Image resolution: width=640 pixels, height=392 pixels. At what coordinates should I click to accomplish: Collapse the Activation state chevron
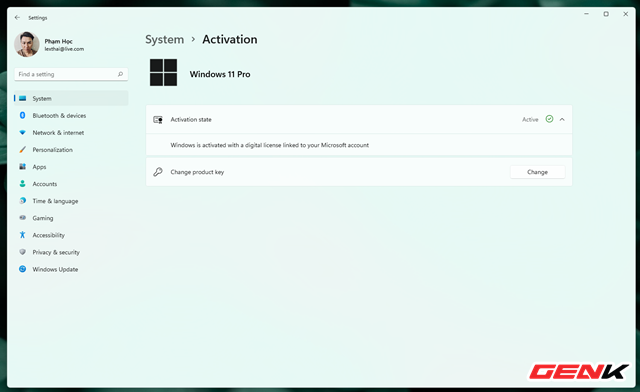click(x=562, y=120)
